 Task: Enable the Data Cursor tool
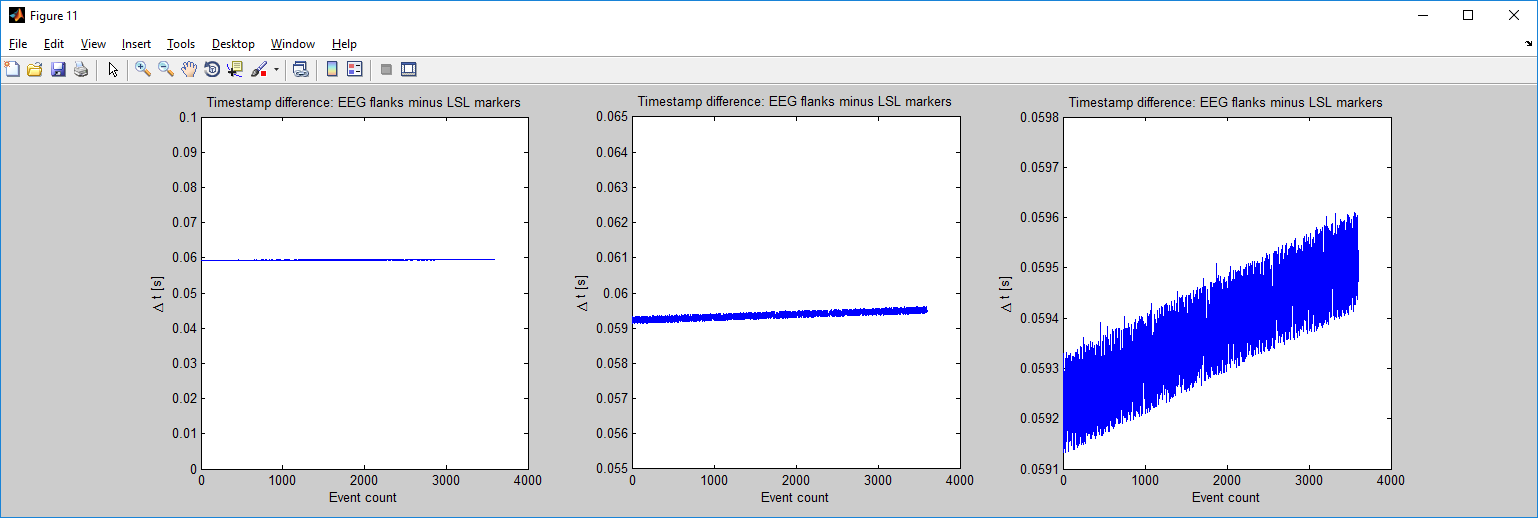click(235, 69)
